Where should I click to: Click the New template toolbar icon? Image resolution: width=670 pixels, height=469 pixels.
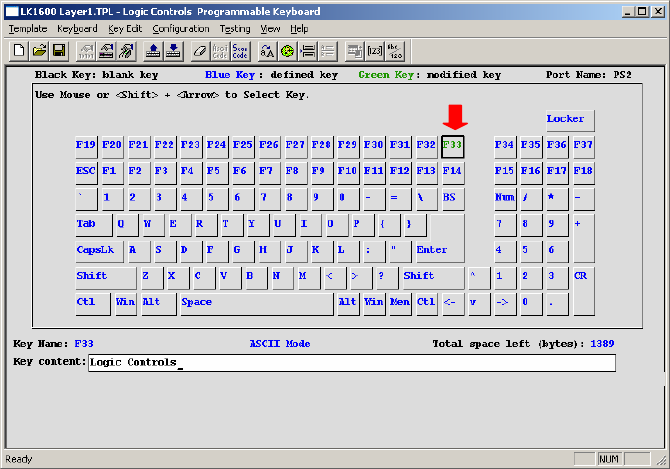19,50
